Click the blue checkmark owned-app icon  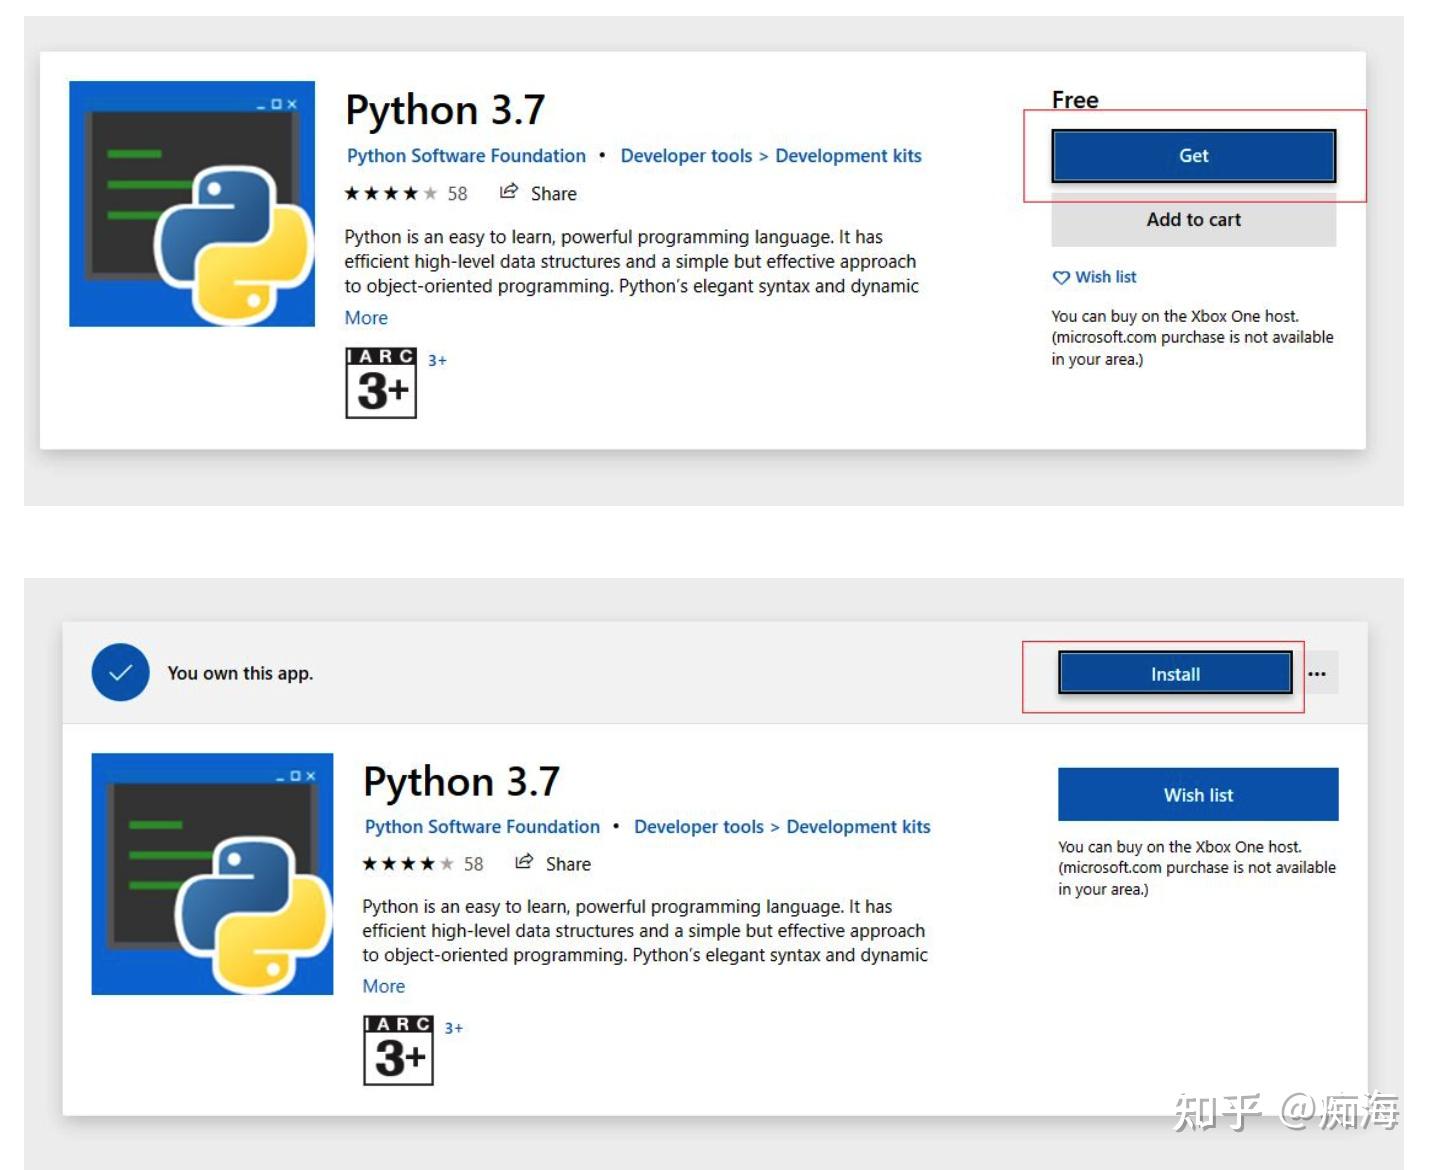coord(120,672)
